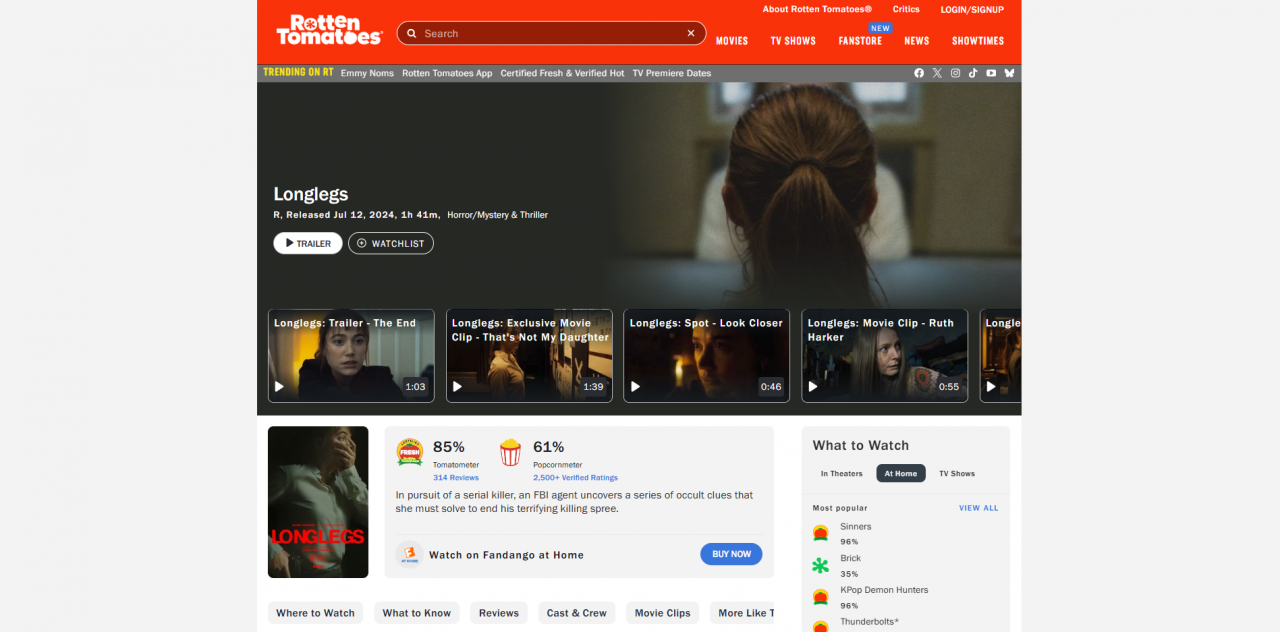Open the Critics link

click(x=906, y=9)
